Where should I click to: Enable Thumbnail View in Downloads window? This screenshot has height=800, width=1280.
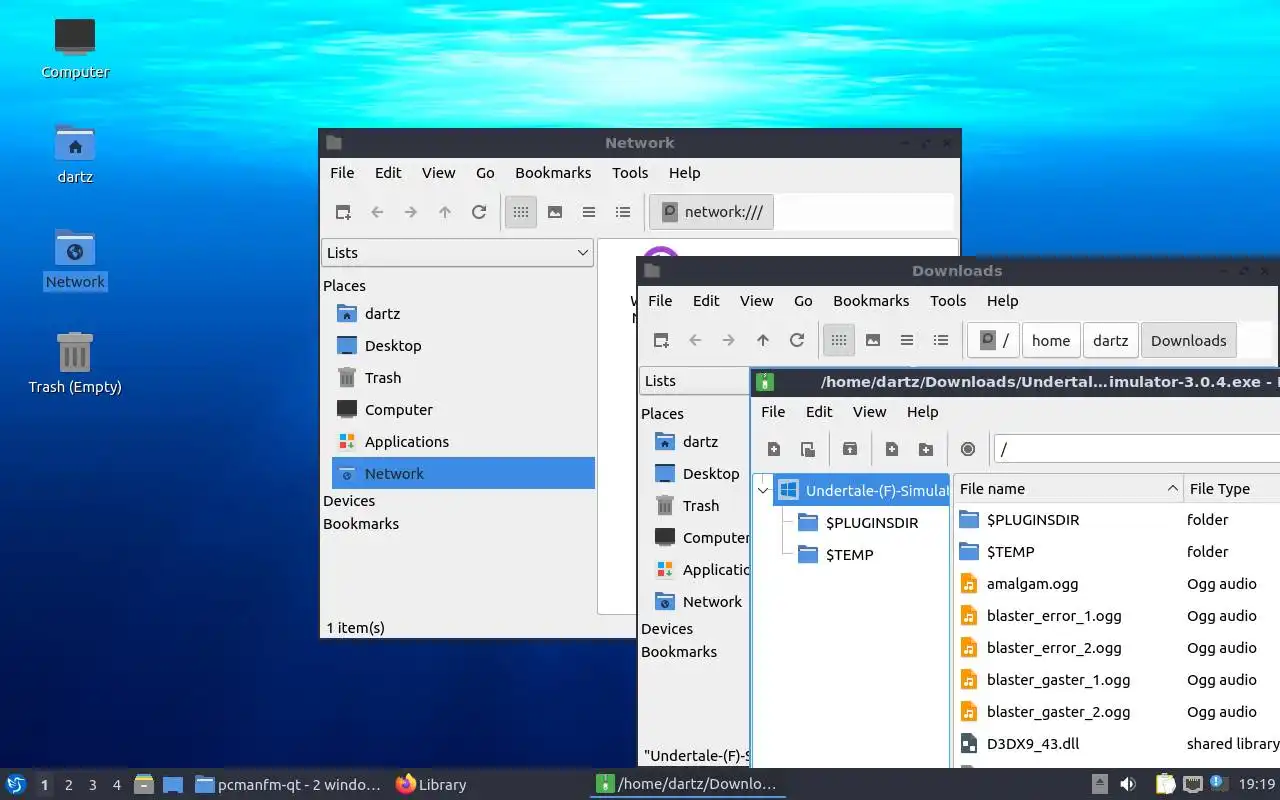click(x=873, y=340)
